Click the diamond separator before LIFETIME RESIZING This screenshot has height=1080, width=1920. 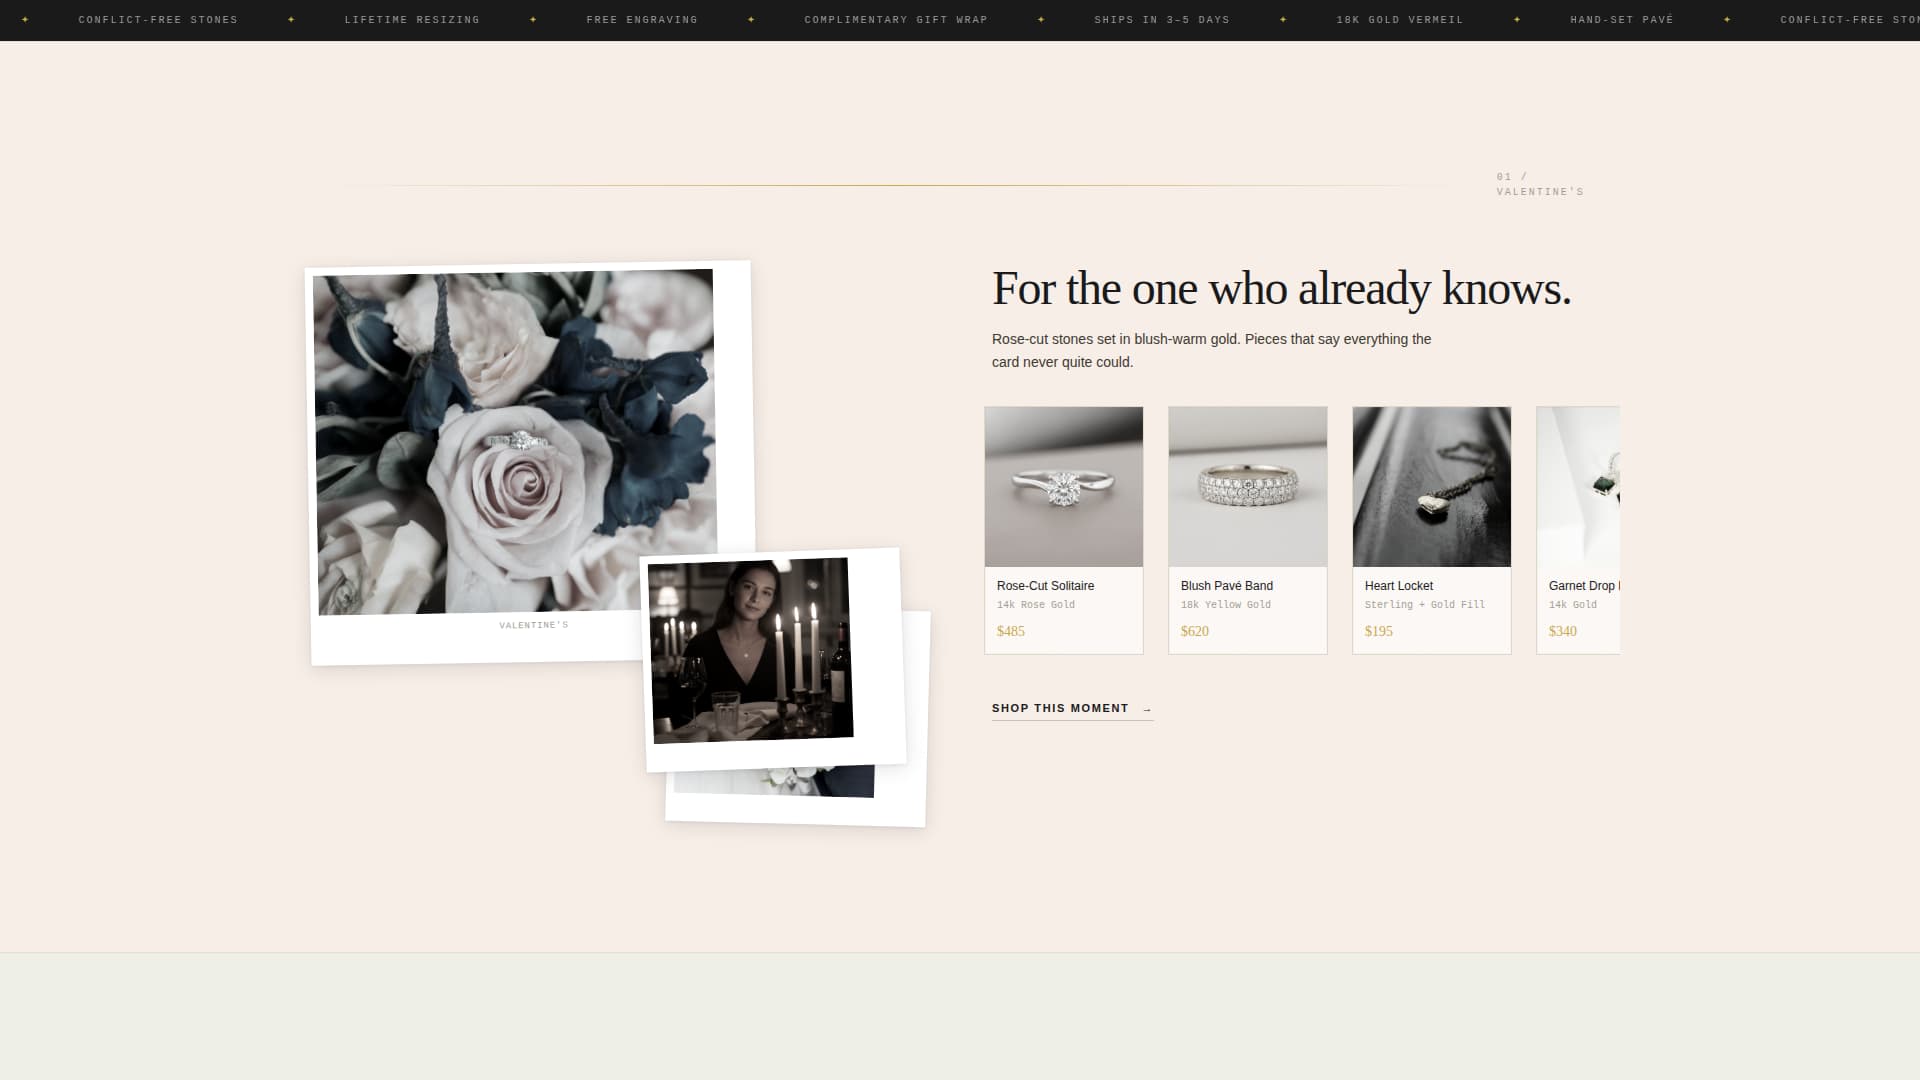pyautogui.click(x=291, y=19)
